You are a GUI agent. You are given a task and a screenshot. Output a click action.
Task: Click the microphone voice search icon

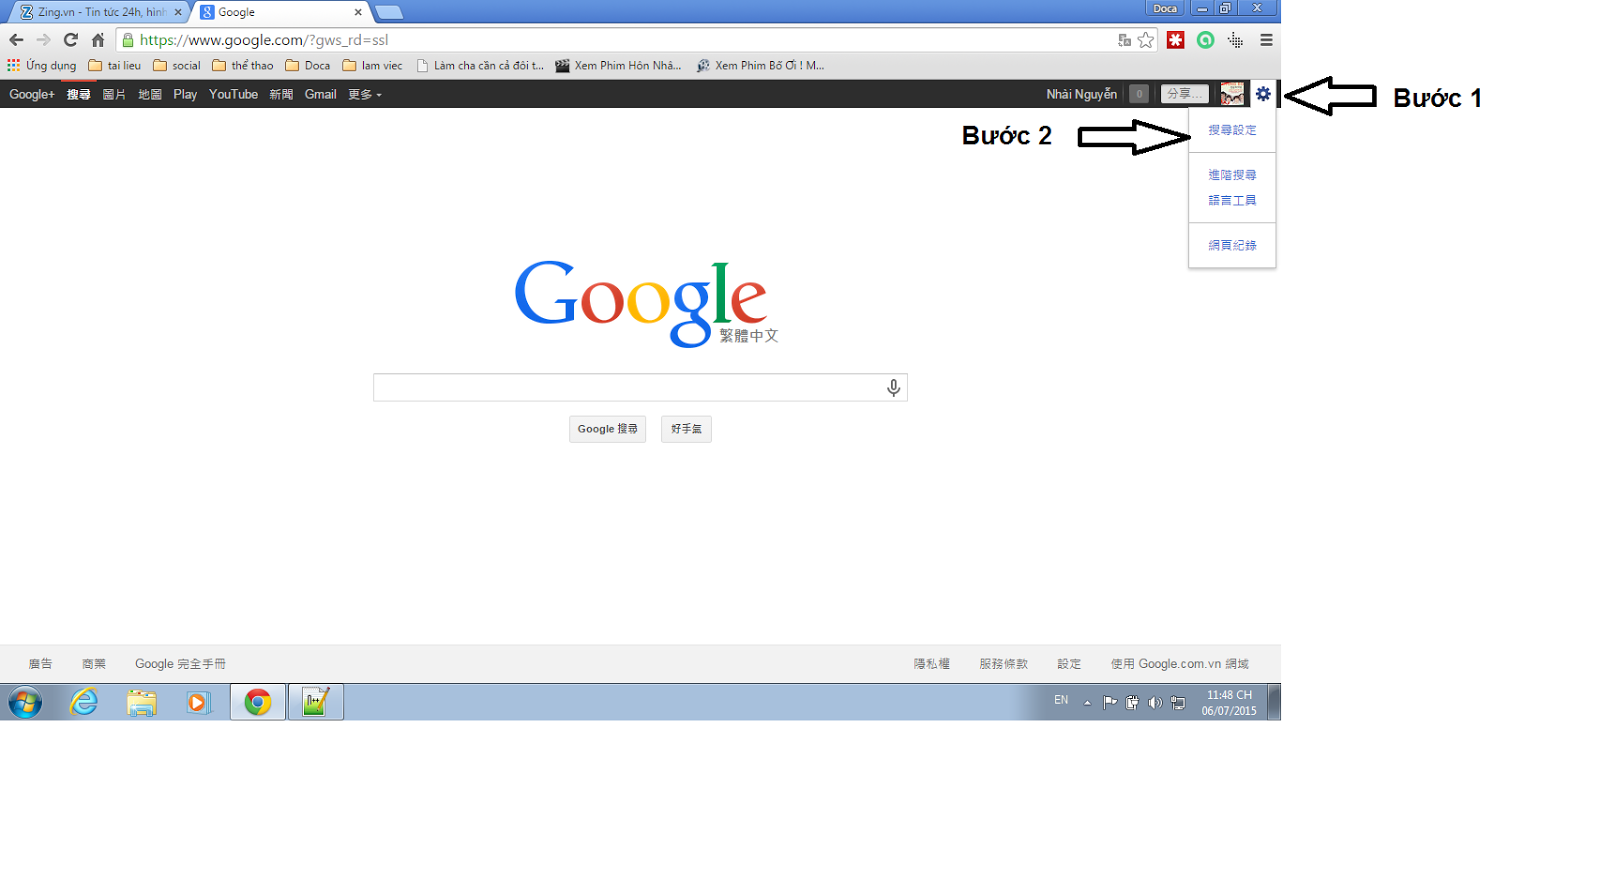coord(893,388)
